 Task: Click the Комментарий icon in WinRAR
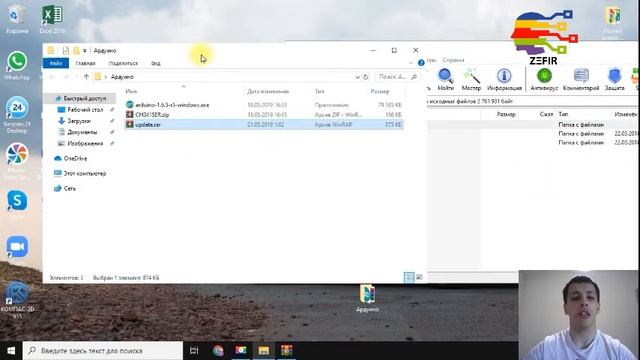pyautogui.click(x=581, y=80)
